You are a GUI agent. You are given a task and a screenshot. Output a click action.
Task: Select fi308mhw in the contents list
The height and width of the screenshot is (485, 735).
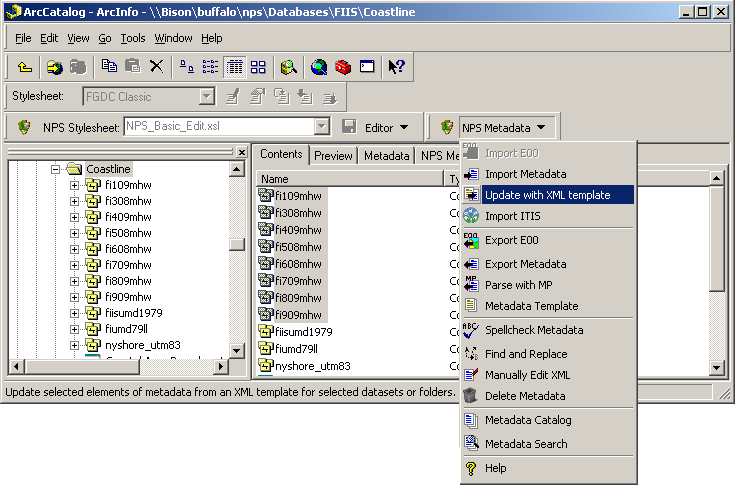[x=298, y=213]
